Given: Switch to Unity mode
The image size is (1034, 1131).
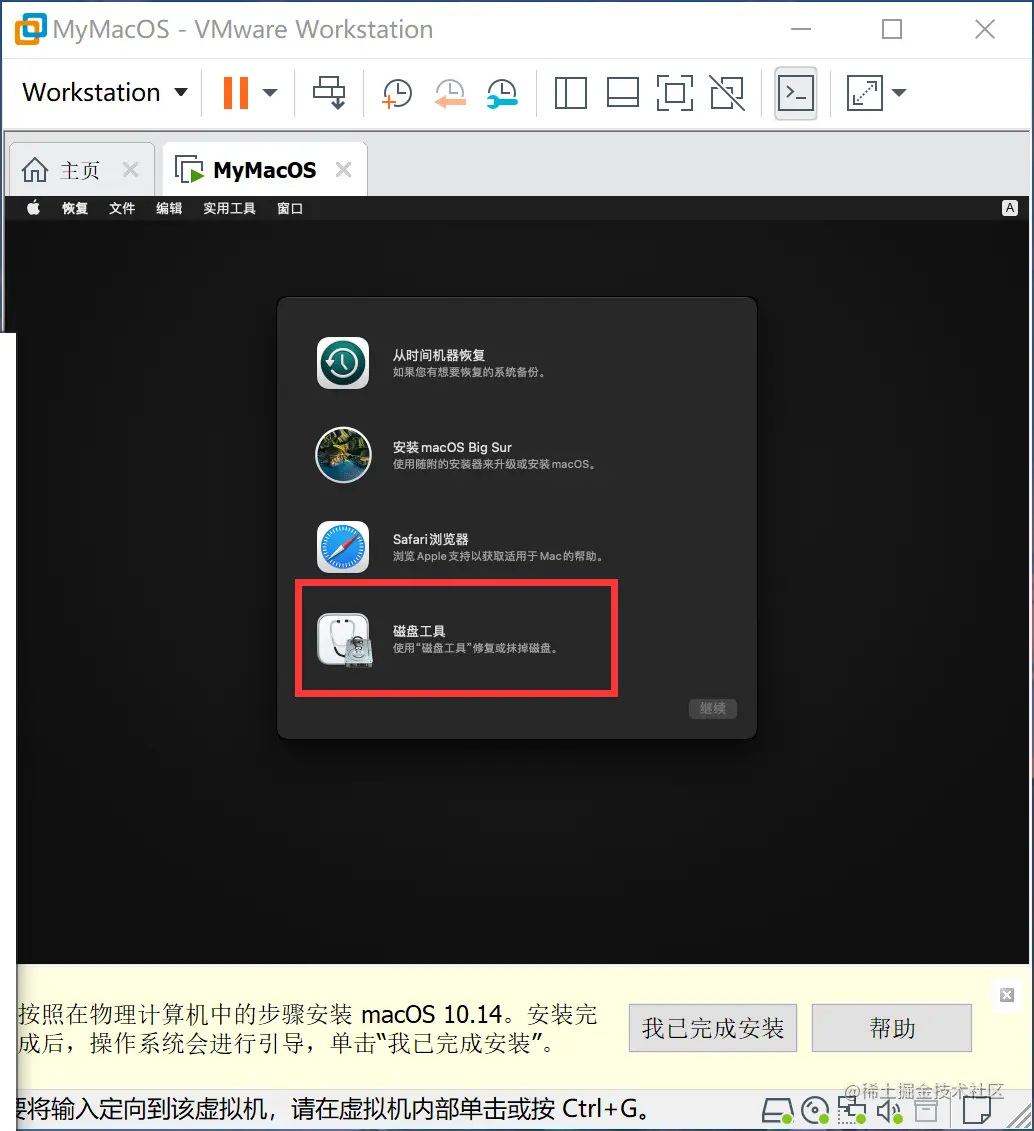Looking at the screenshot, I should [727, 93].
